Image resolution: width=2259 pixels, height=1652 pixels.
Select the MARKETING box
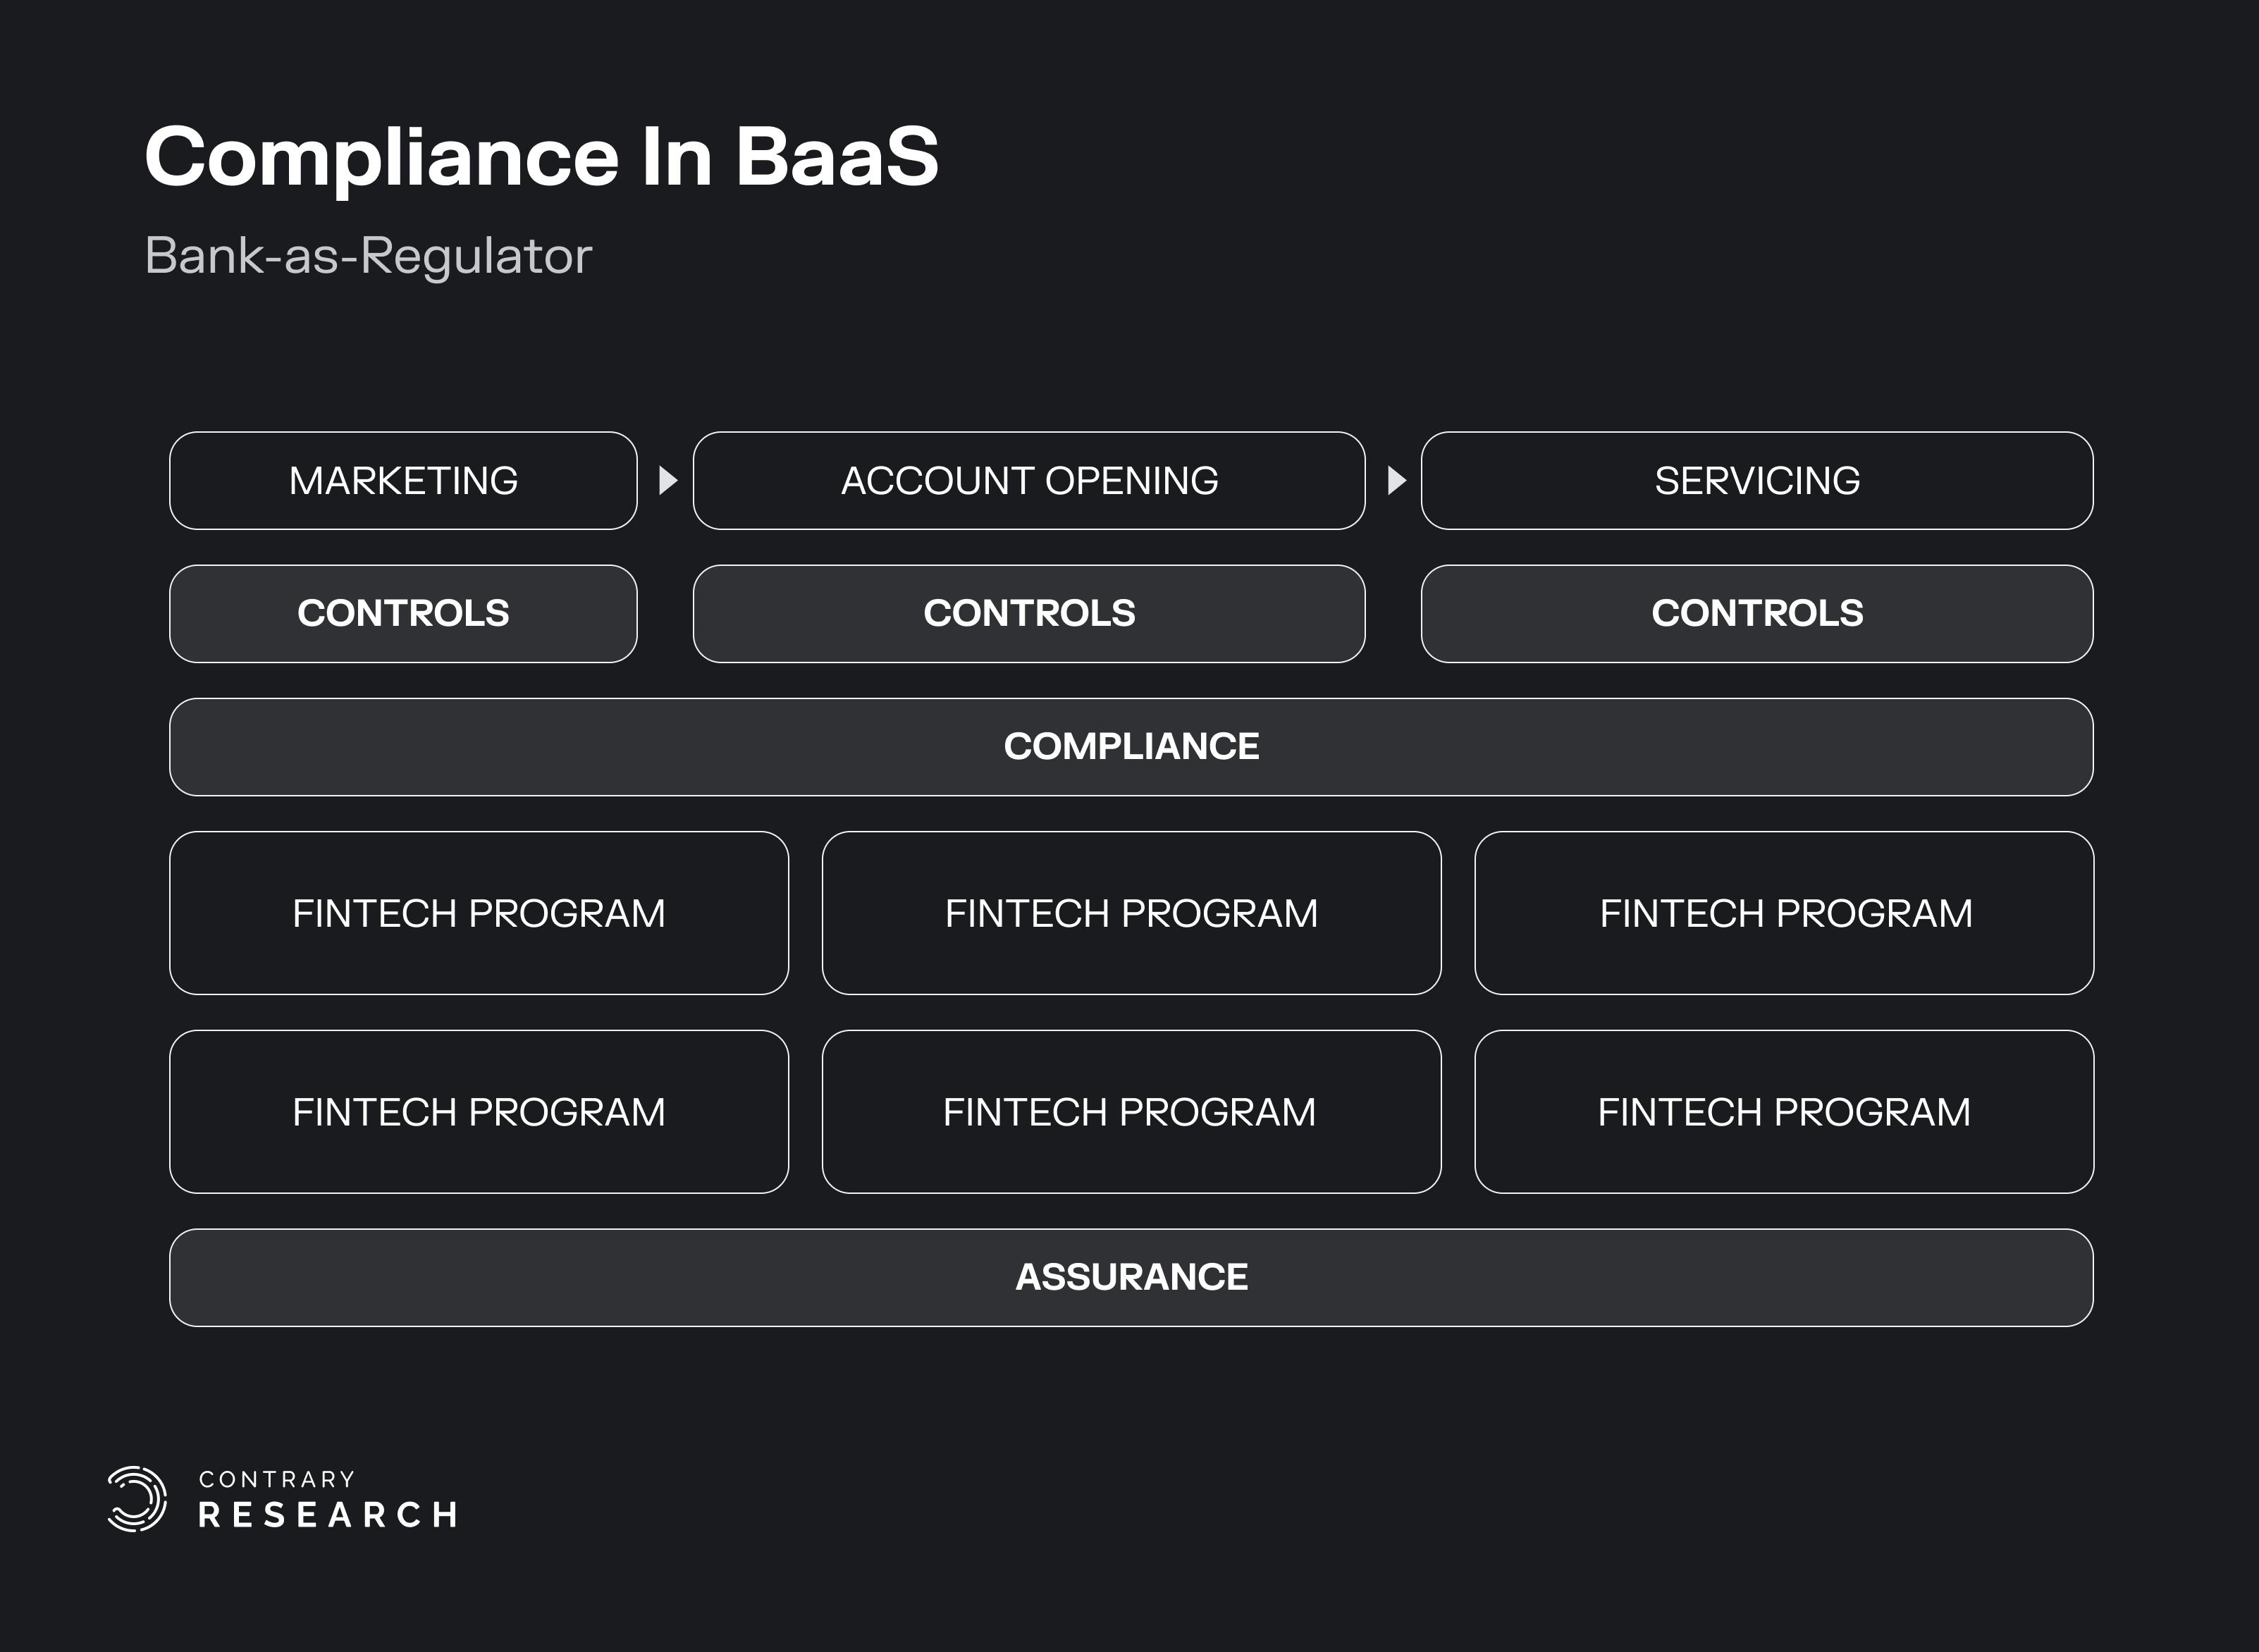(x=403, y=481)
